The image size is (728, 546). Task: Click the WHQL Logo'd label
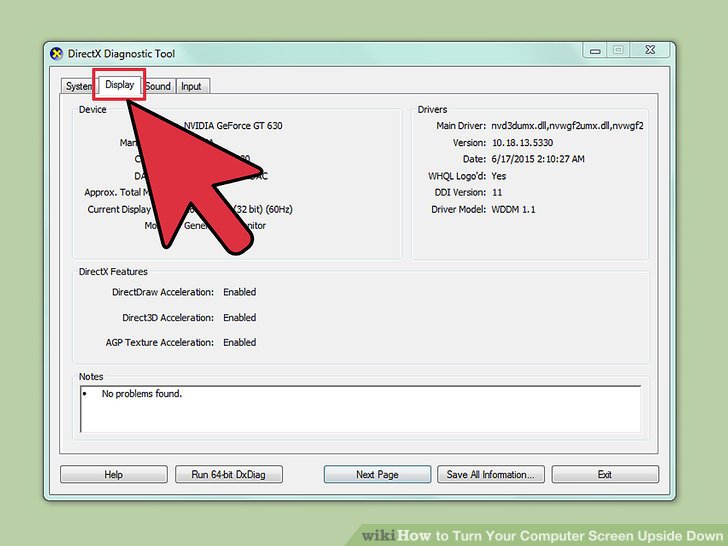click(x=457, y=176)
